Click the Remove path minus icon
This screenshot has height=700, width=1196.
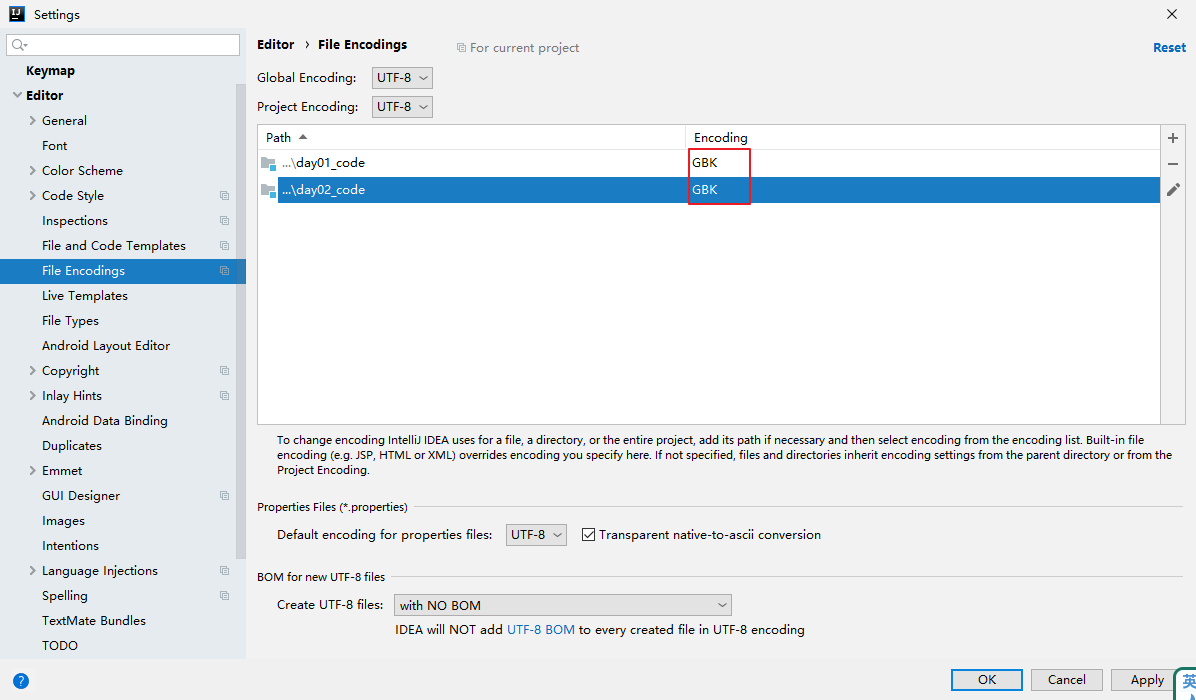(1173, 164)
